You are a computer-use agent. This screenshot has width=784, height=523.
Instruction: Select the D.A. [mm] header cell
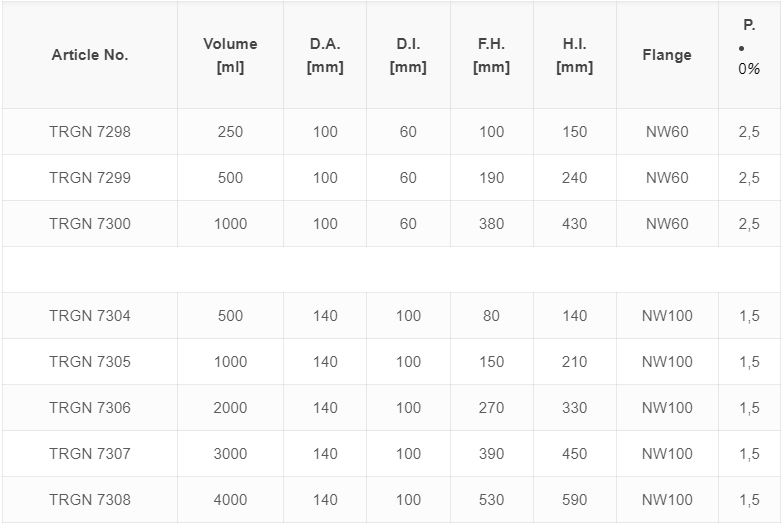click(325, 55)
